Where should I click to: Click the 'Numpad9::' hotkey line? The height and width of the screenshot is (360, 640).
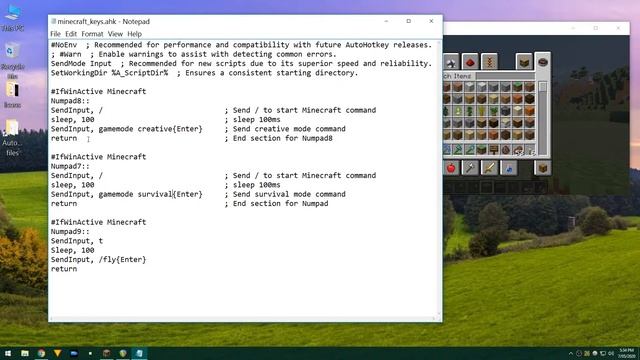(70, 231)
